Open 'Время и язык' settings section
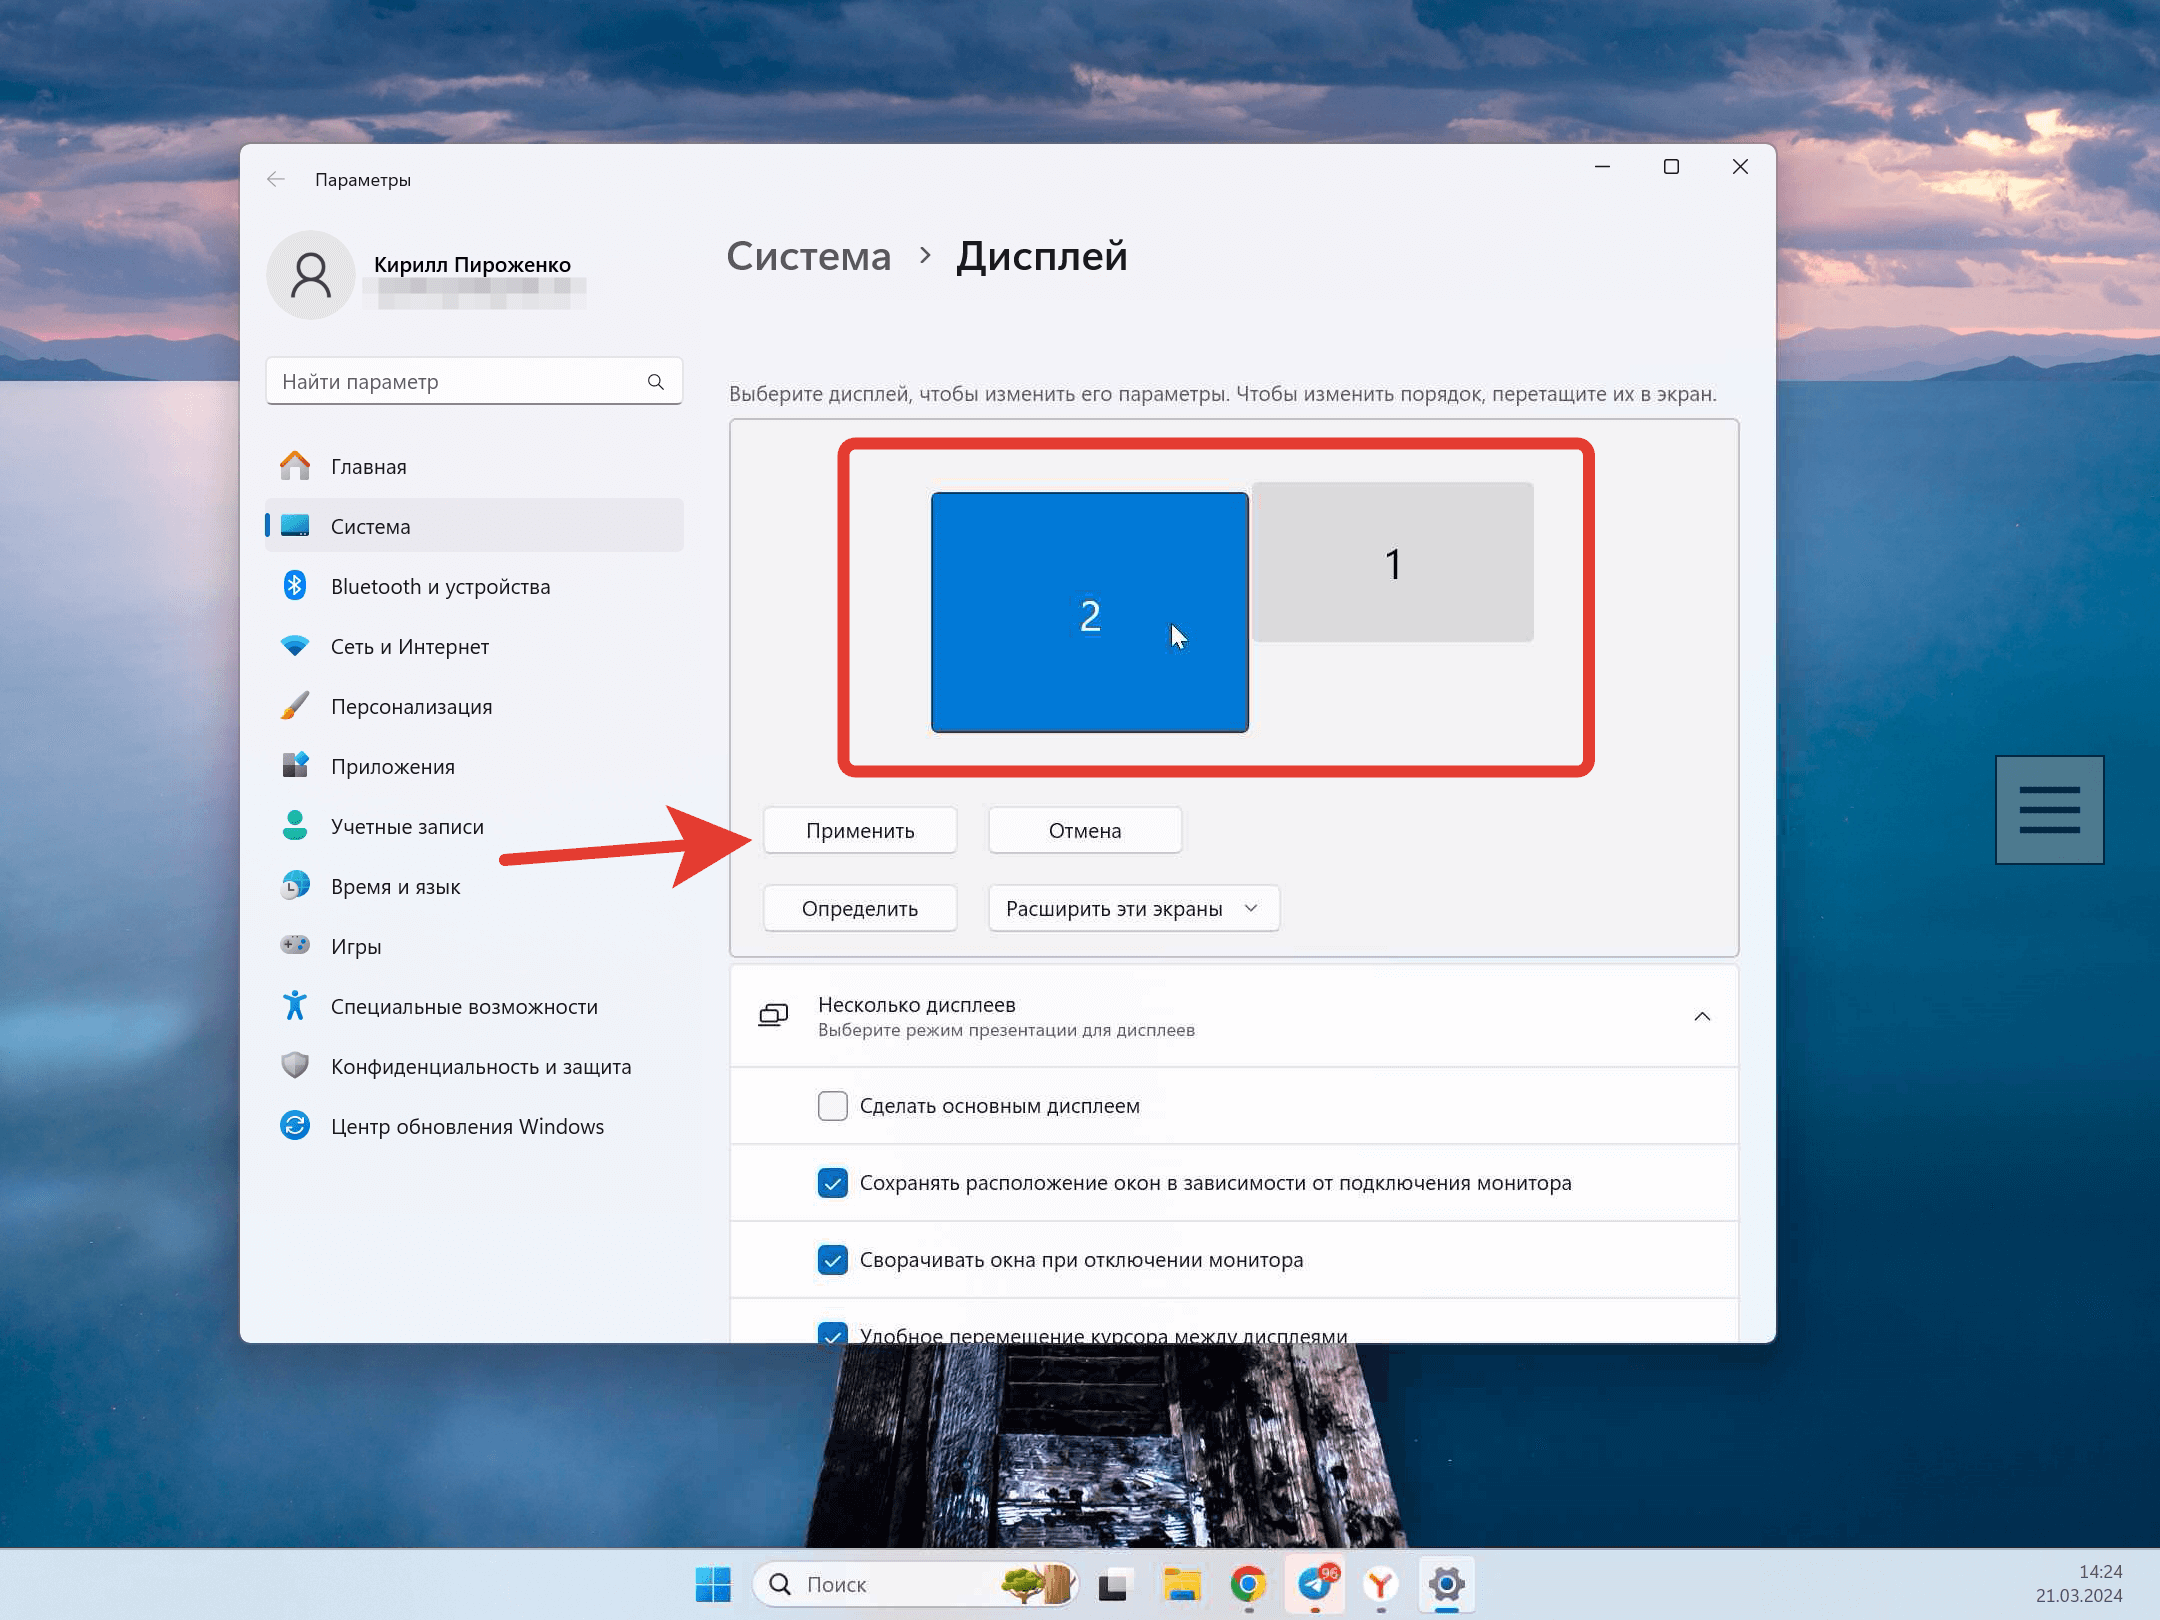Image resolution: width=2160 pixels, height=1620 pixels. pos(396,887)
